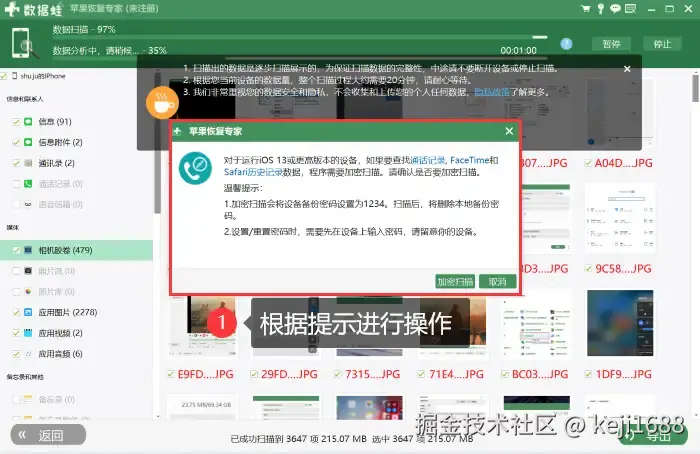Click the 应用音频 app audio icon
The width and height of the screenshot is (700, 454).
click(28, 354)
